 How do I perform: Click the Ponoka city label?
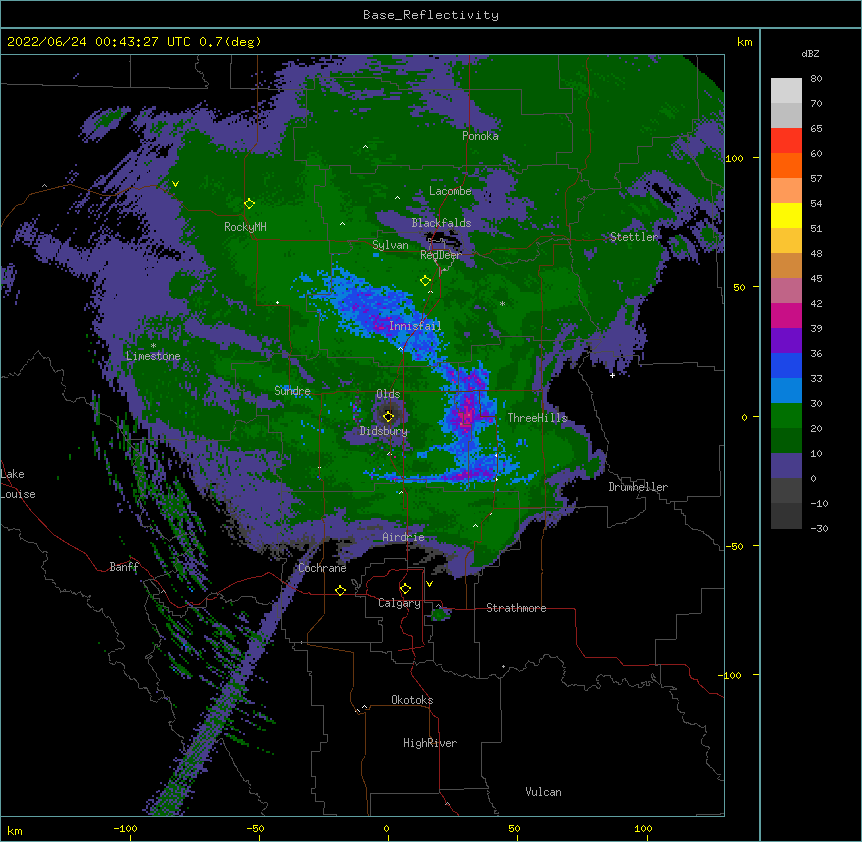tap(480, 136)
